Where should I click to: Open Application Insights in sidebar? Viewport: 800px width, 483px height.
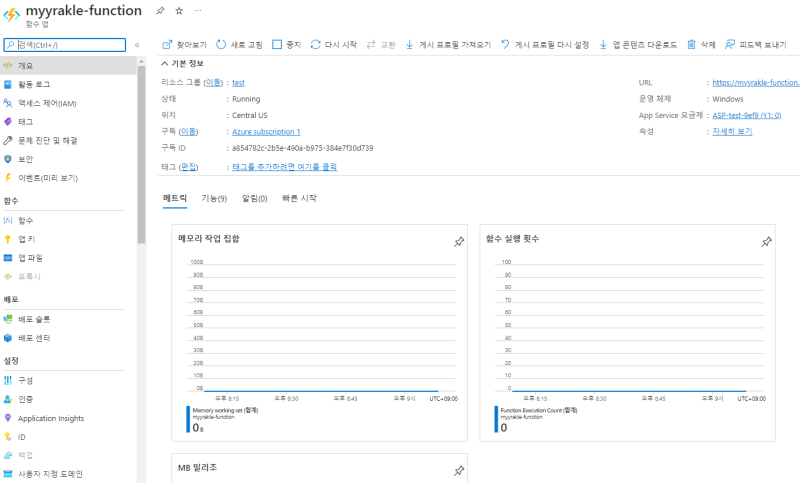(x=50, y=418)
